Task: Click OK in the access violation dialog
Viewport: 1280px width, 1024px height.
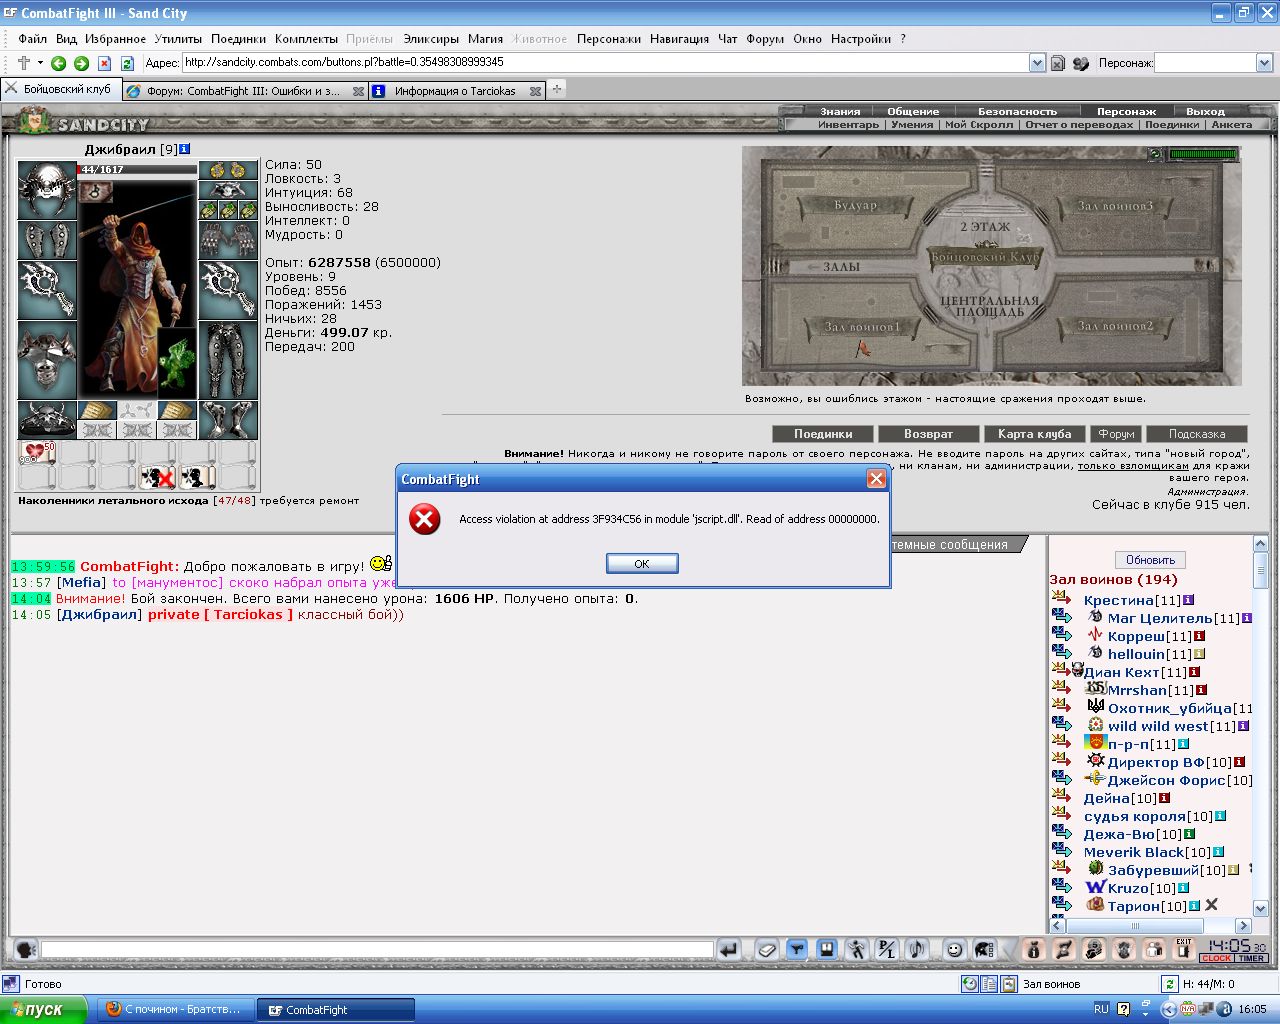Action: pyautogui.click(x=642, y=564)
